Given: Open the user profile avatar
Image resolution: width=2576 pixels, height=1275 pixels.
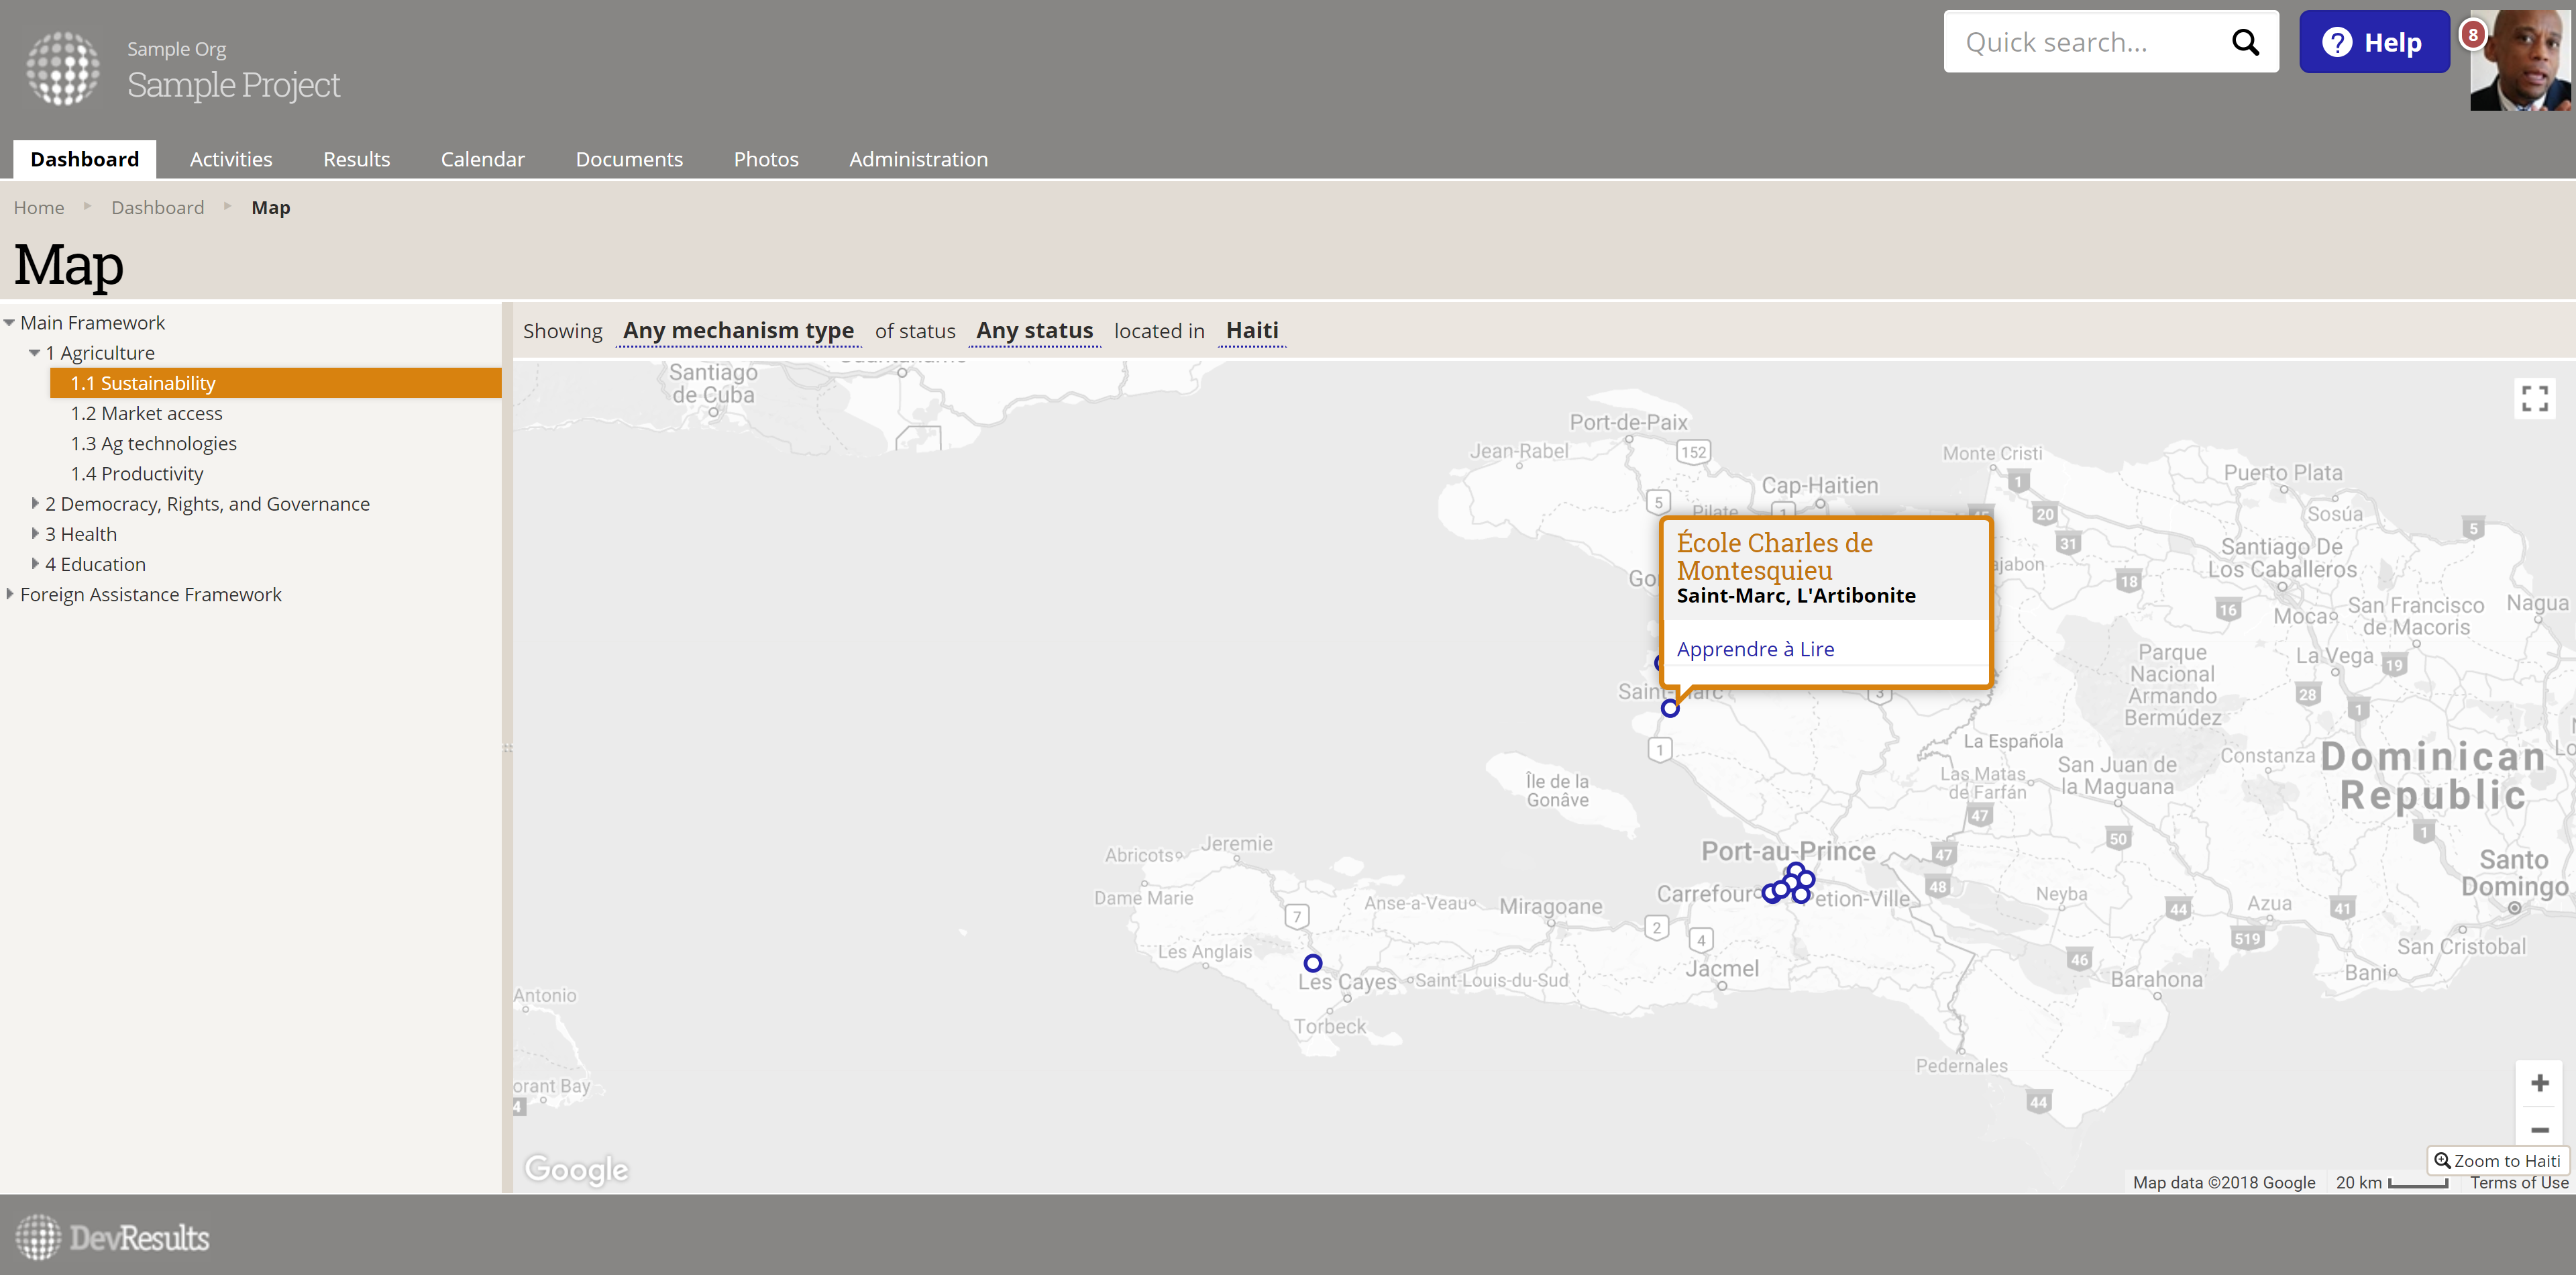Looking at the screenshot, I should [x=2519, y=61].
